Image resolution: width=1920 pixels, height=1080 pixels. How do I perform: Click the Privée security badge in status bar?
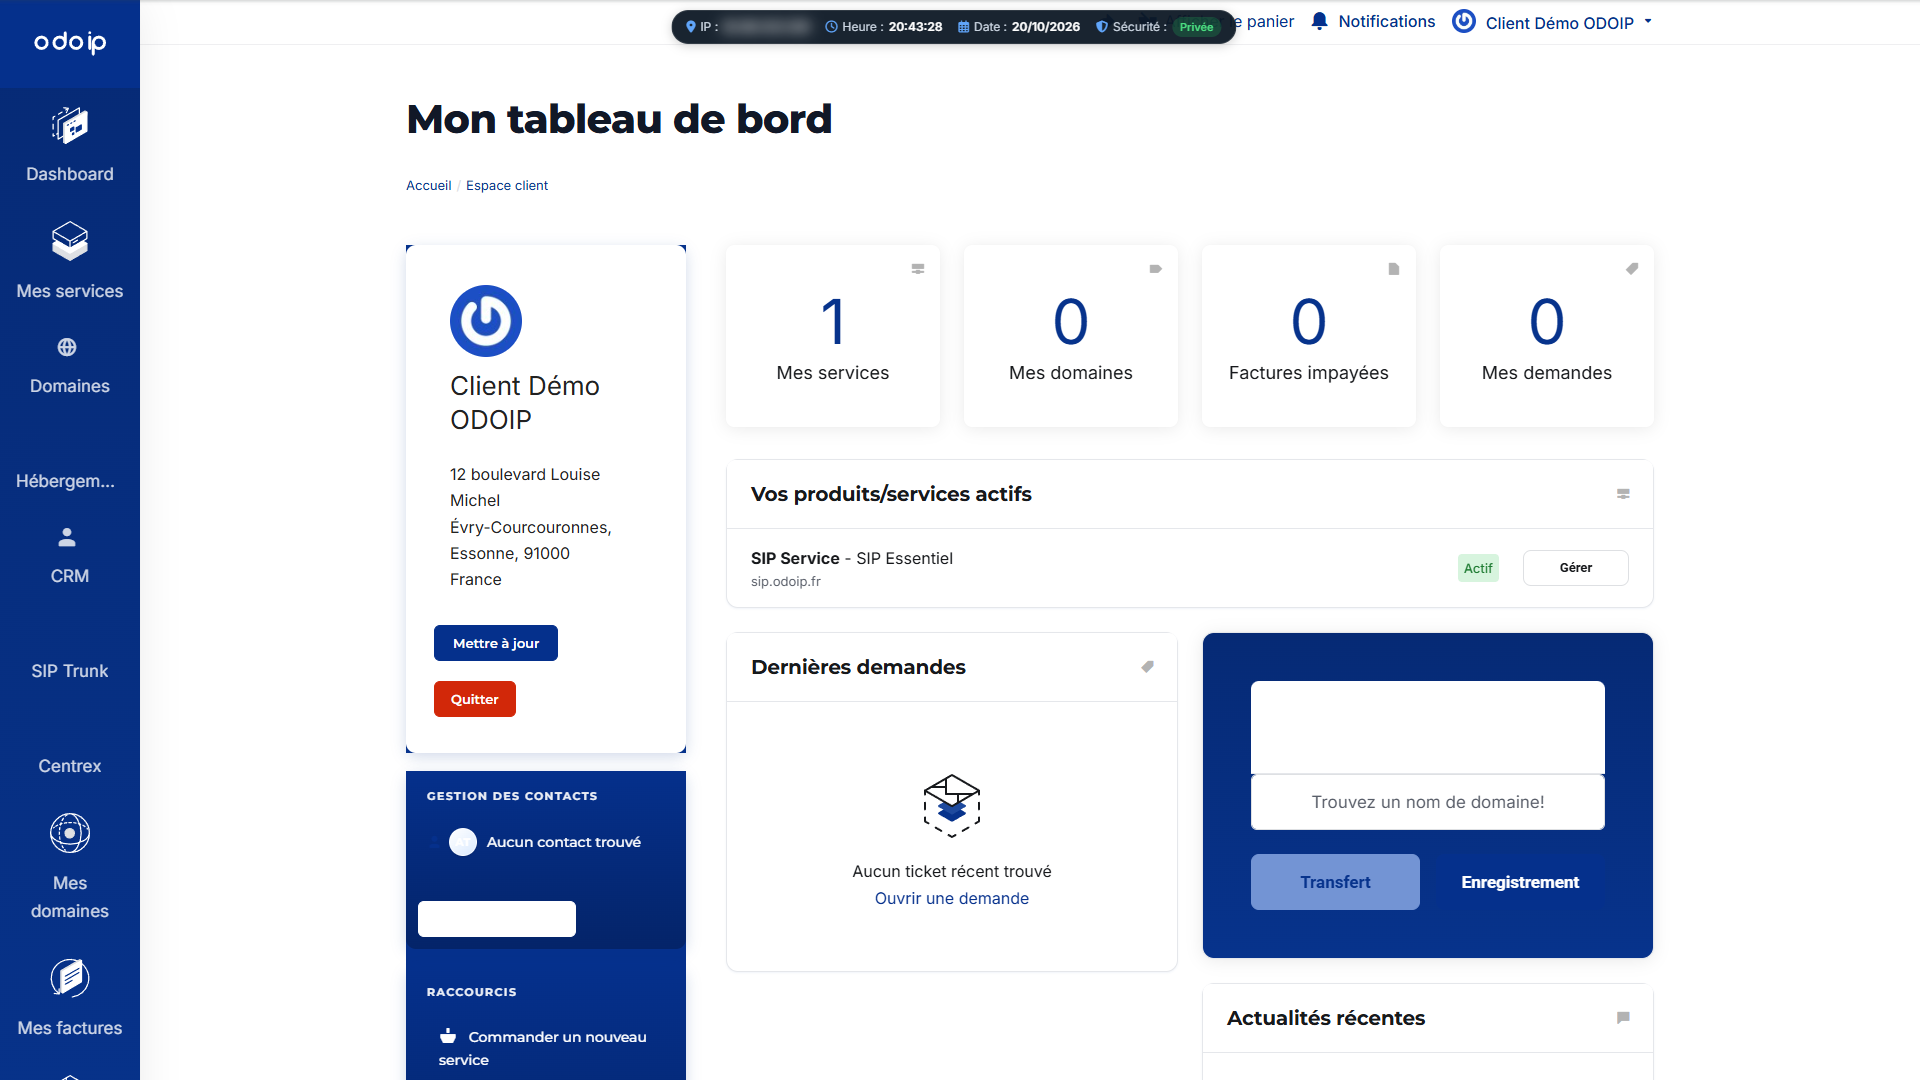coord(1196,27)
